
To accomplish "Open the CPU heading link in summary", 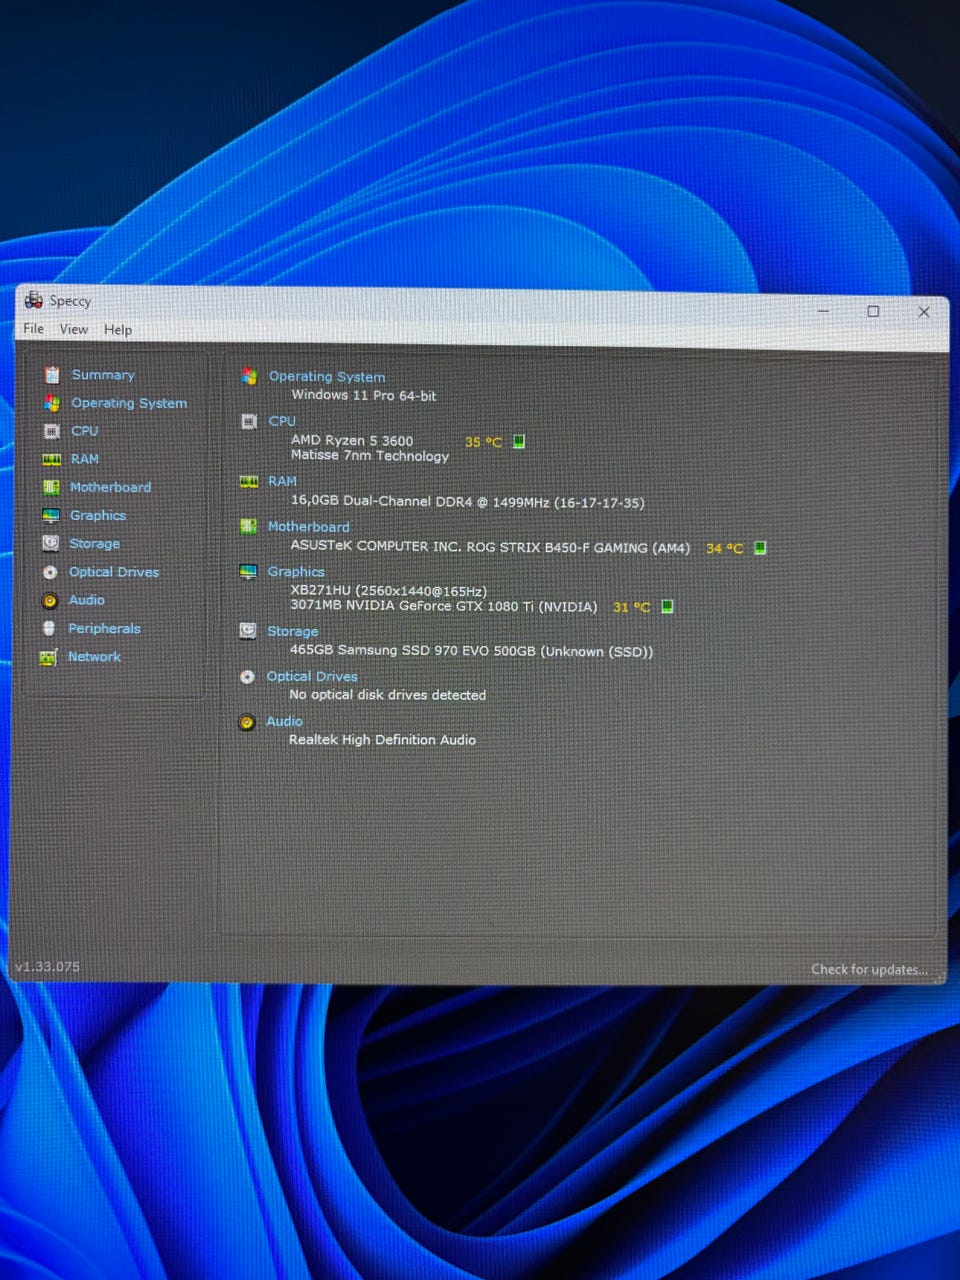I will [282, 421].
